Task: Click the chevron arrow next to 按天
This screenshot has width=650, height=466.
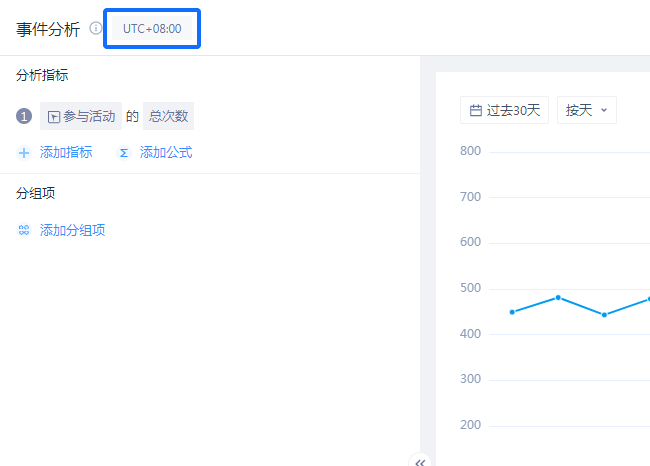Action: 603,110
